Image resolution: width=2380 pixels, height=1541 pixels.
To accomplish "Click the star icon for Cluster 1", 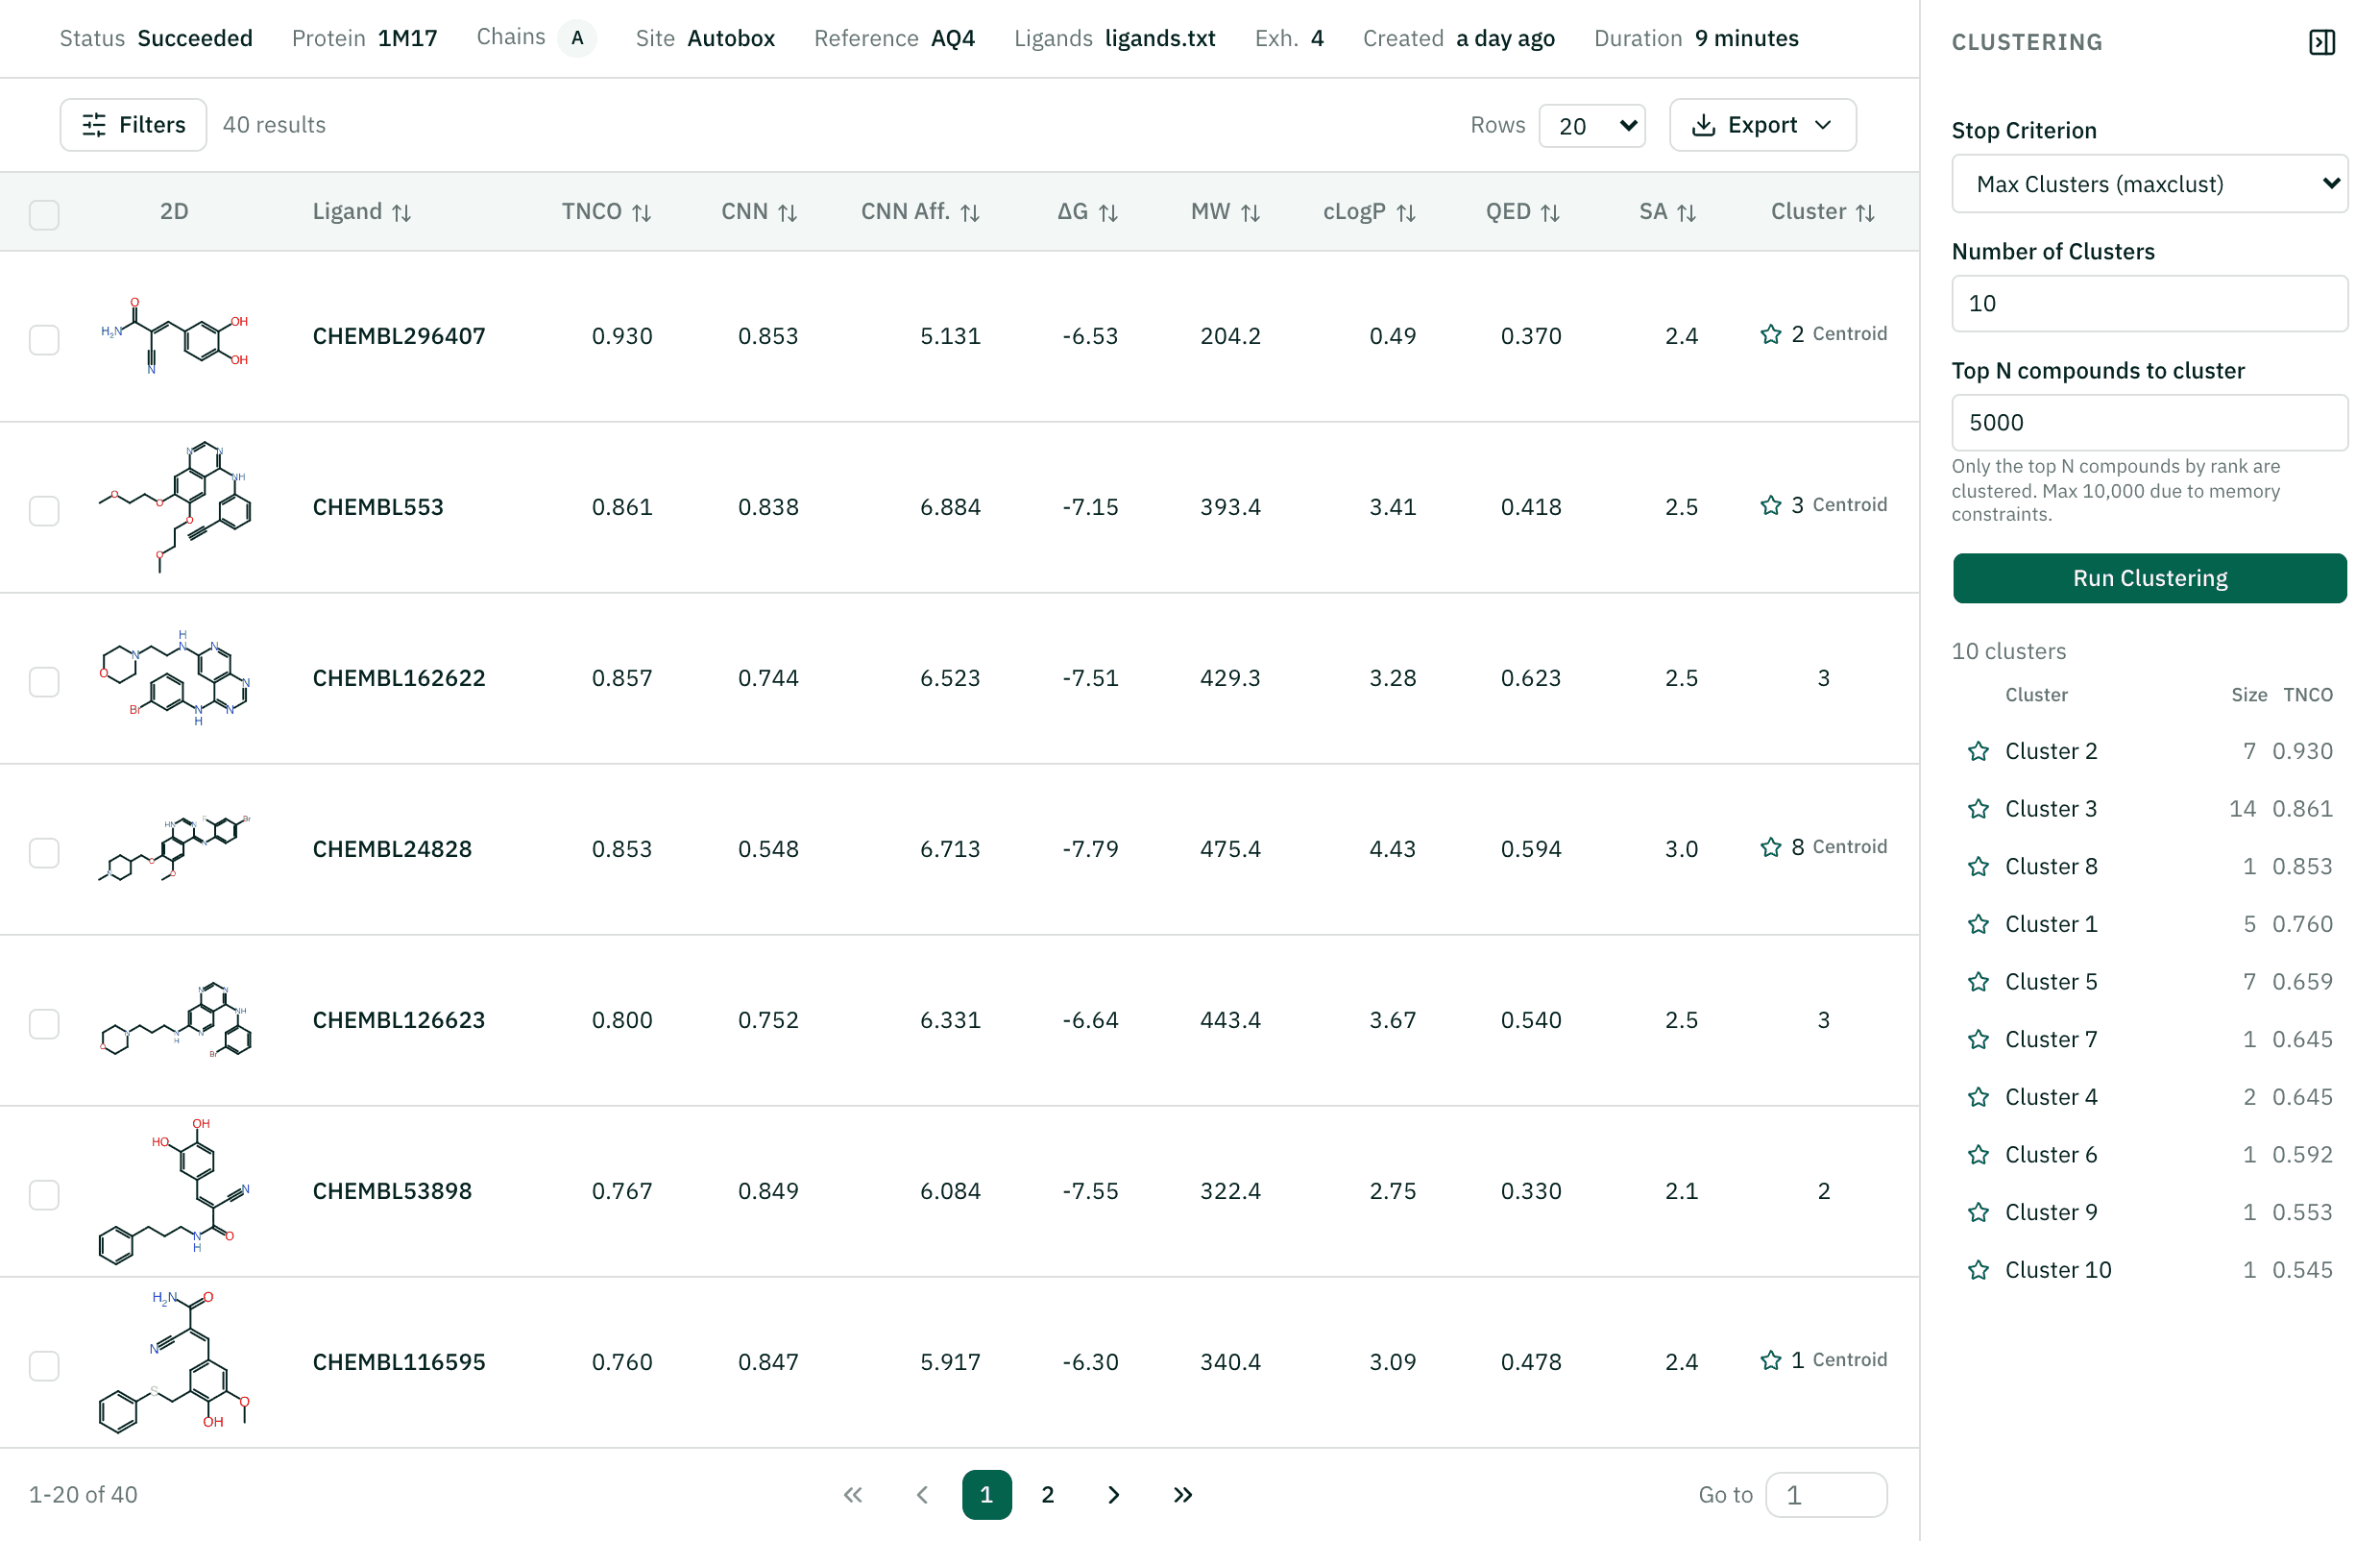I will click(1978, 924).
